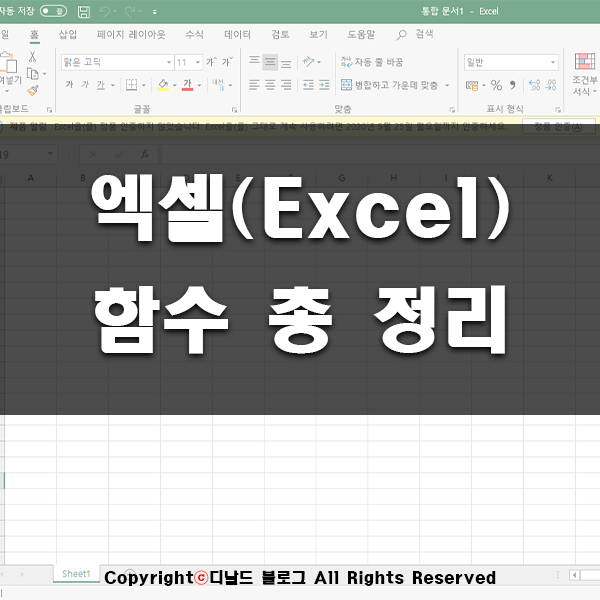
Task: Click the phonetic guide 내천 icon
Action: pos(218,85)
